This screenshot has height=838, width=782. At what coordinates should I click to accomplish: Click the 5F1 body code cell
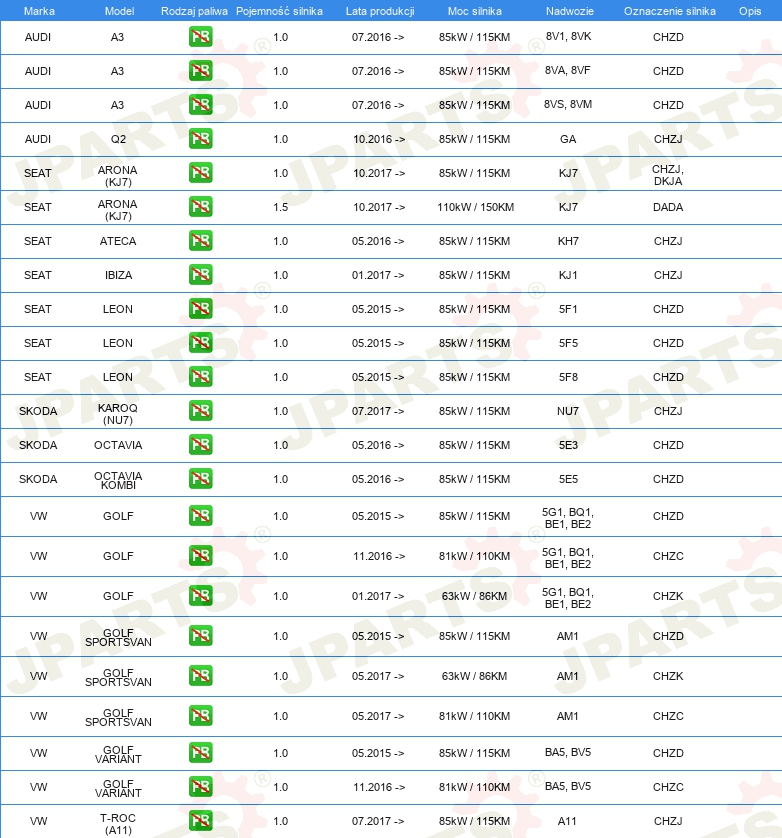click(x=568, y=309)
